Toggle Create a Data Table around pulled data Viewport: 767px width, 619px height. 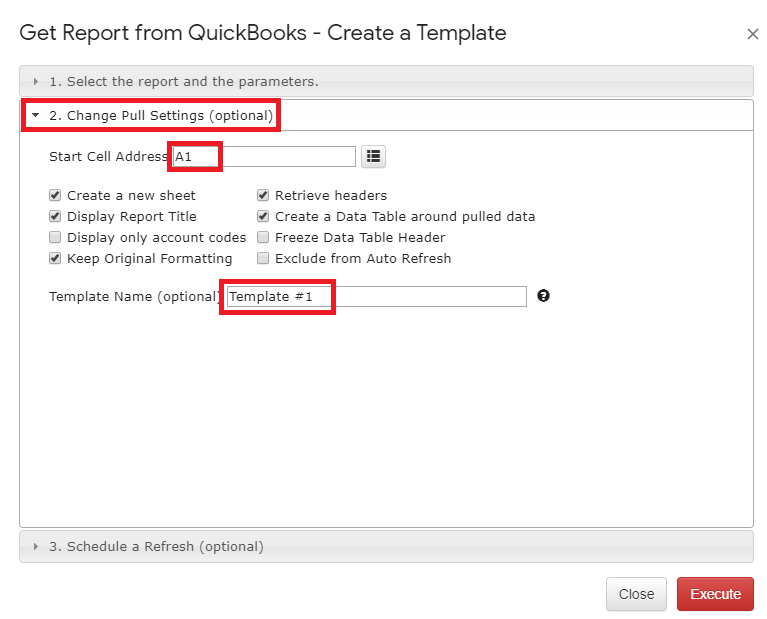263,216
